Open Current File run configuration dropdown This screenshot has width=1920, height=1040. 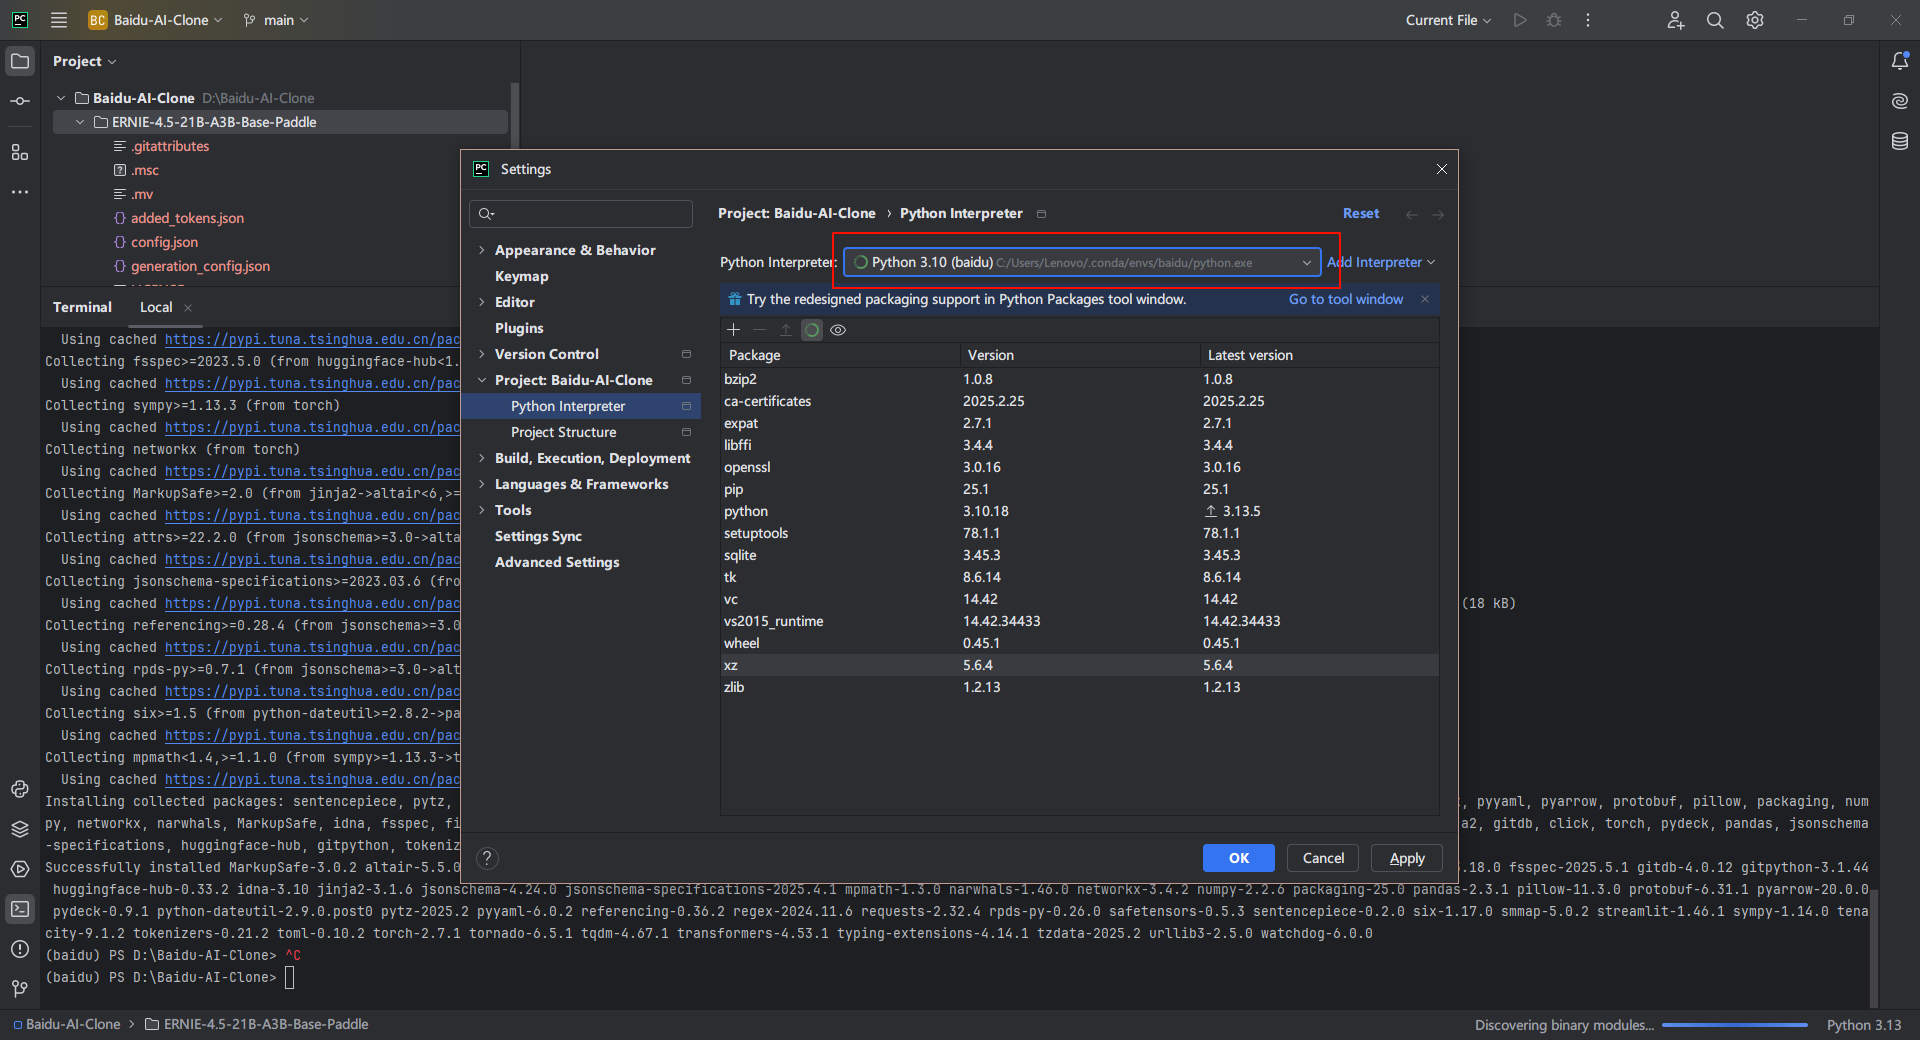(1448, 20)
